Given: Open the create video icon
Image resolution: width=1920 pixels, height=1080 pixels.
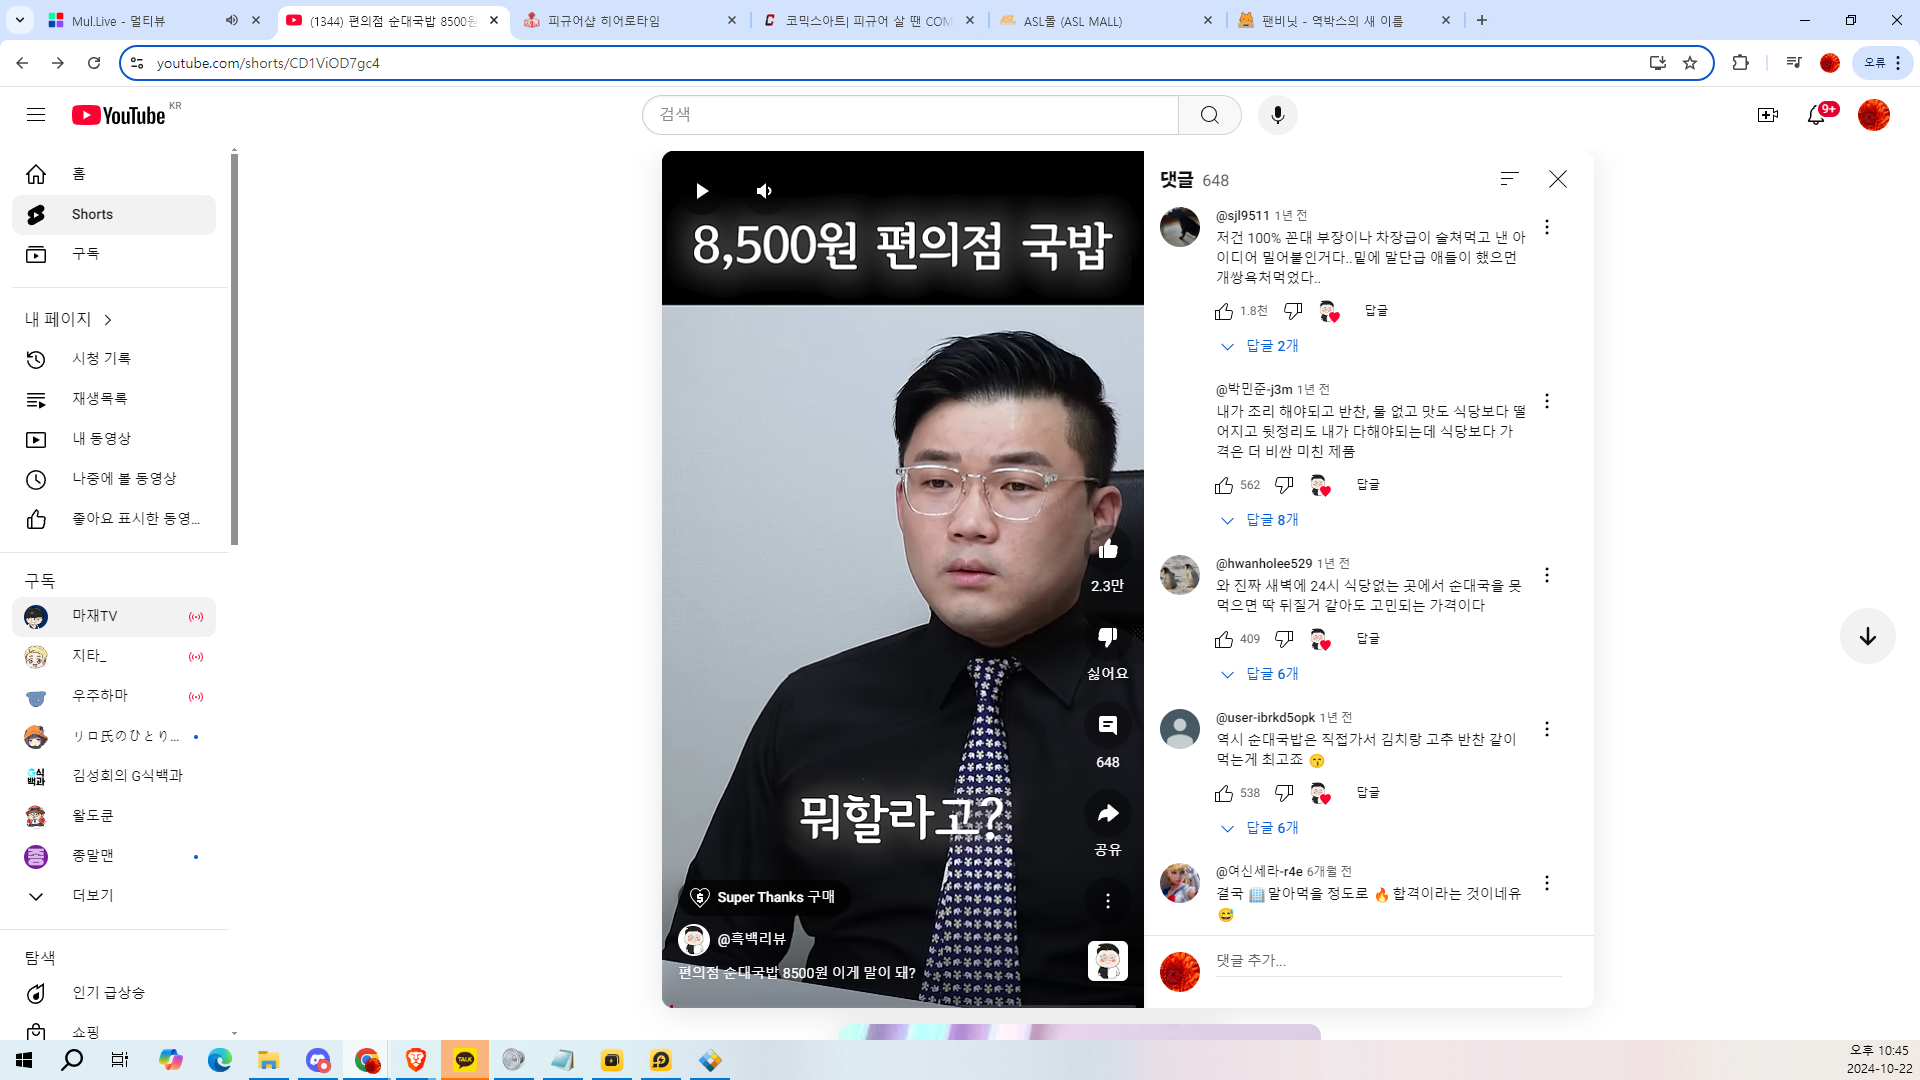Looking at the screenshot, I should 1767,115.
